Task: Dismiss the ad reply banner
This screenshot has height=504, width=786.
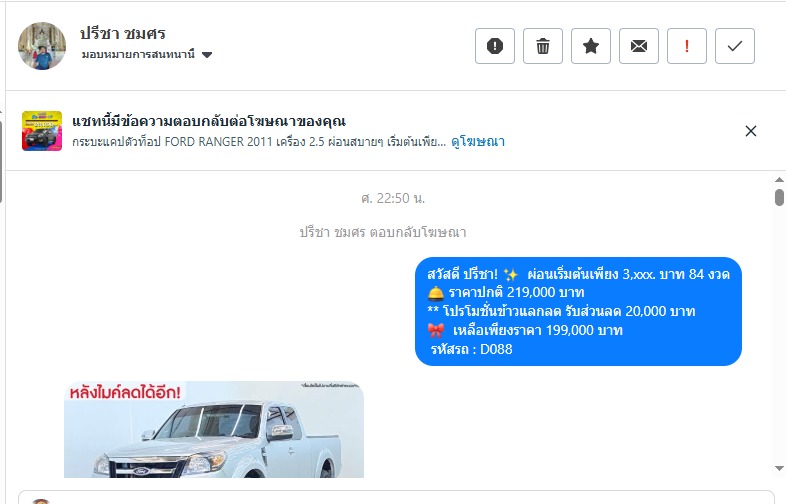Action: pos(750,131)
